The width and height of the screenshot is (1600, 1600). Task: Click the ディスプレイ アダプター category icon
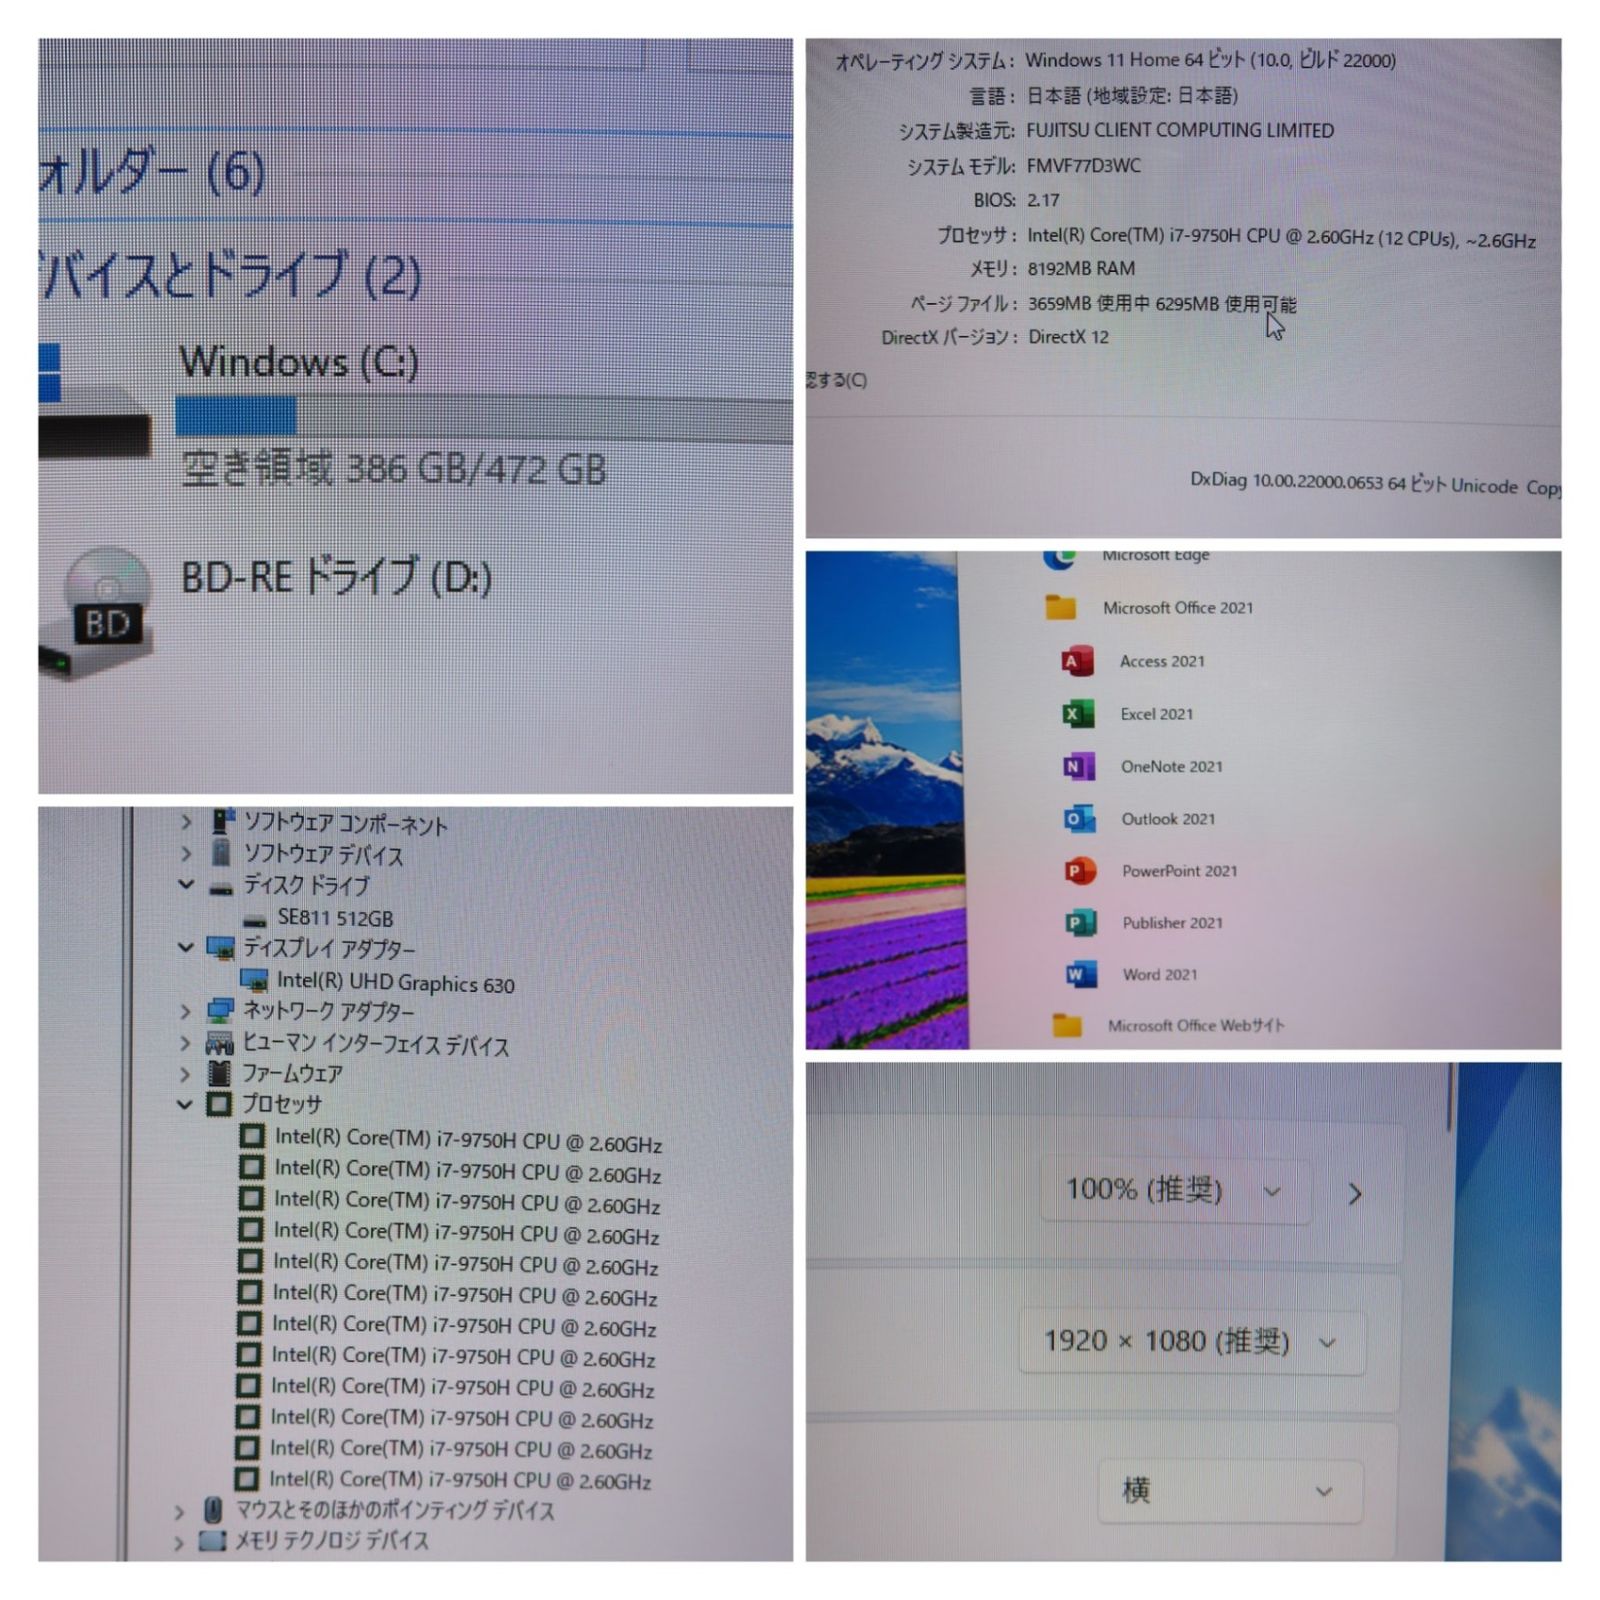[x=220, y=947]
